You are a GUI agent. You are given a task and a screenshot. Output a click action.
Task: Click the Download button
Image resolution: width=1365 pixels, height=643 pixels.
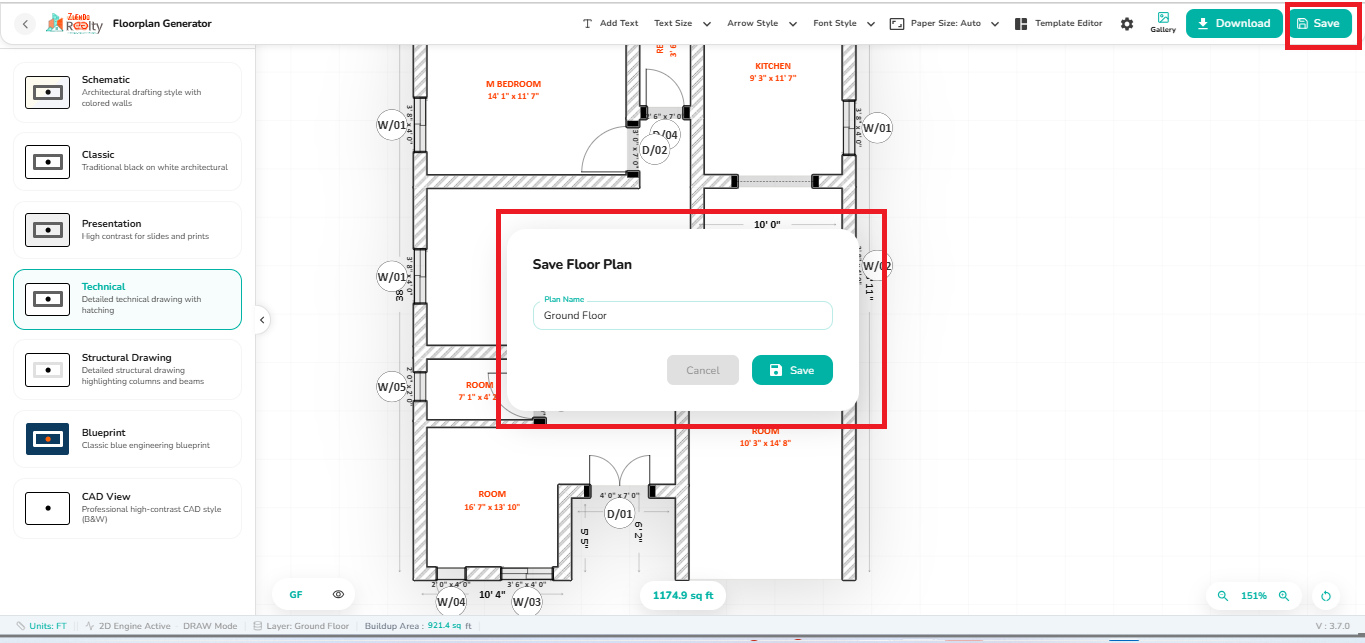[1234, 23]
